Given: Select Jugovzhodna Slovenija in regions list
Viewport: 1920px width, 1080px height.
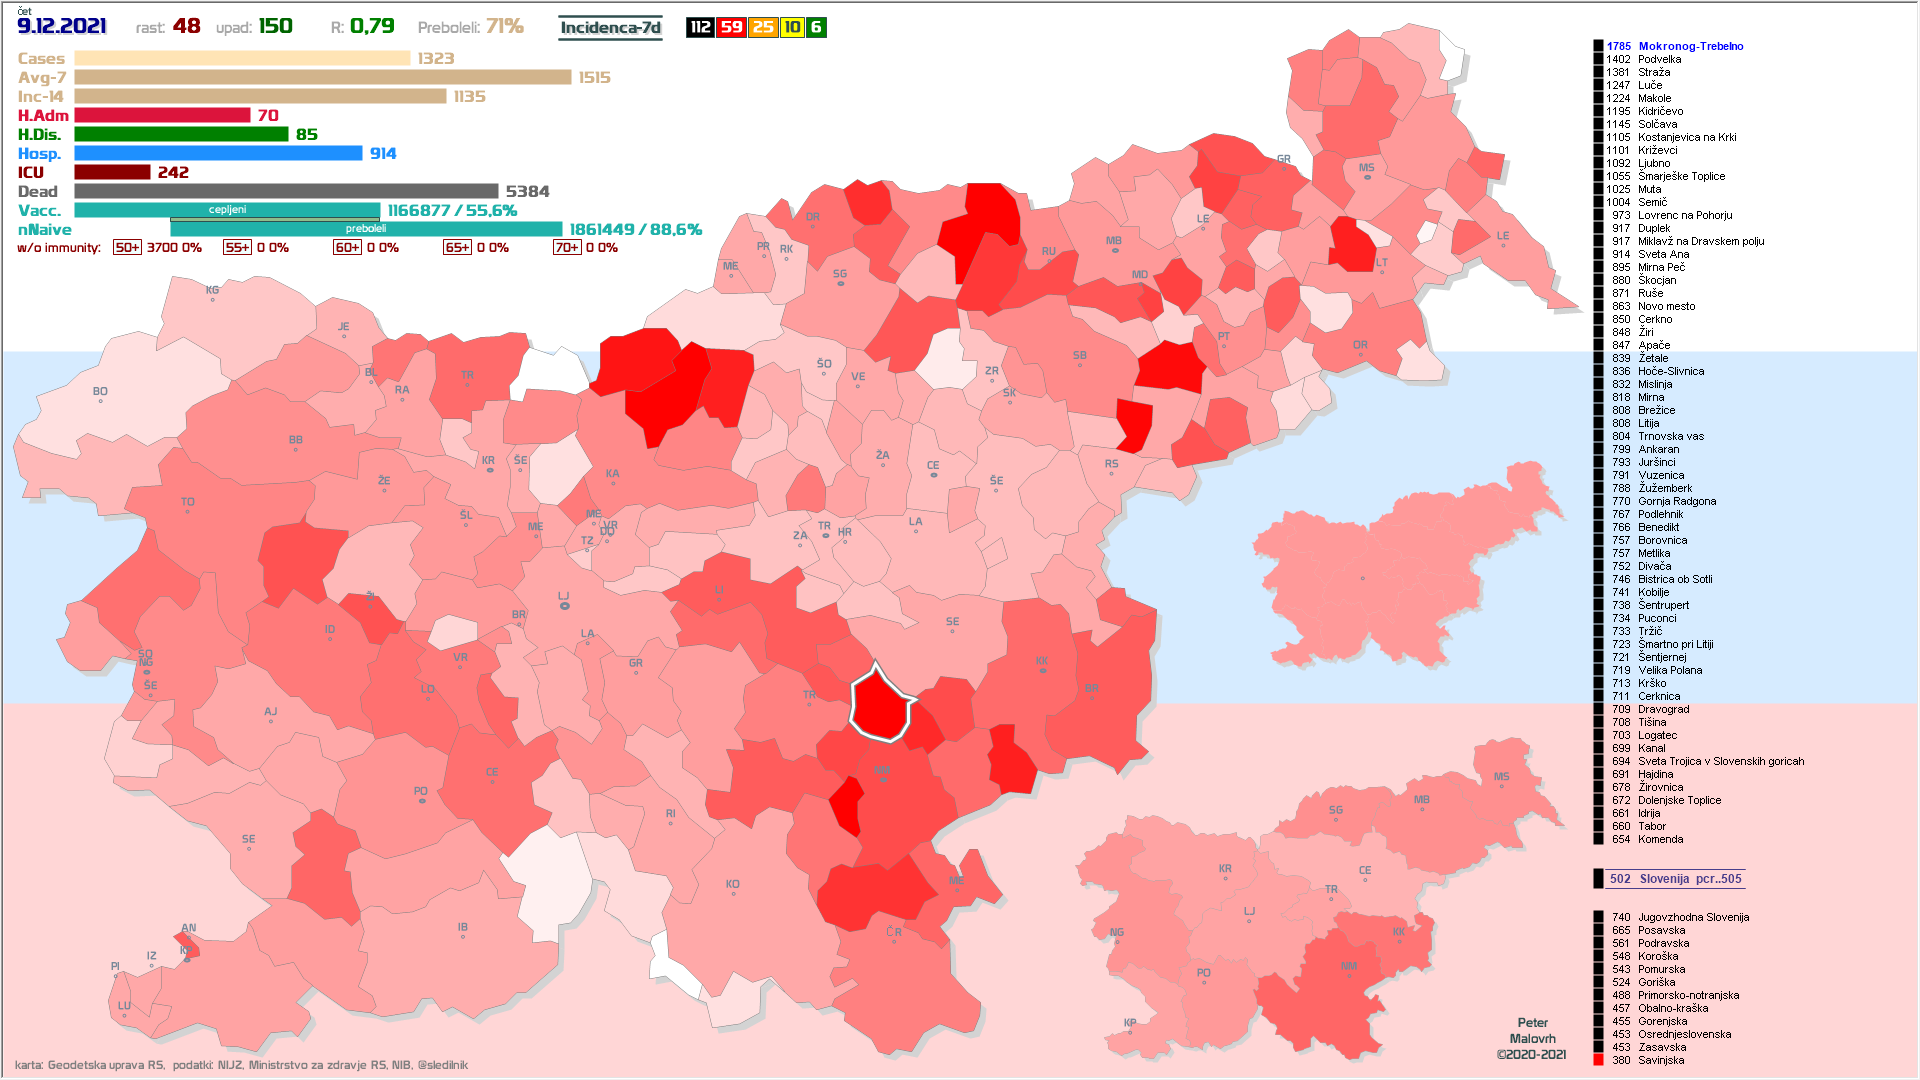Looking at the screenshot, I should (x=1693, y=917).
